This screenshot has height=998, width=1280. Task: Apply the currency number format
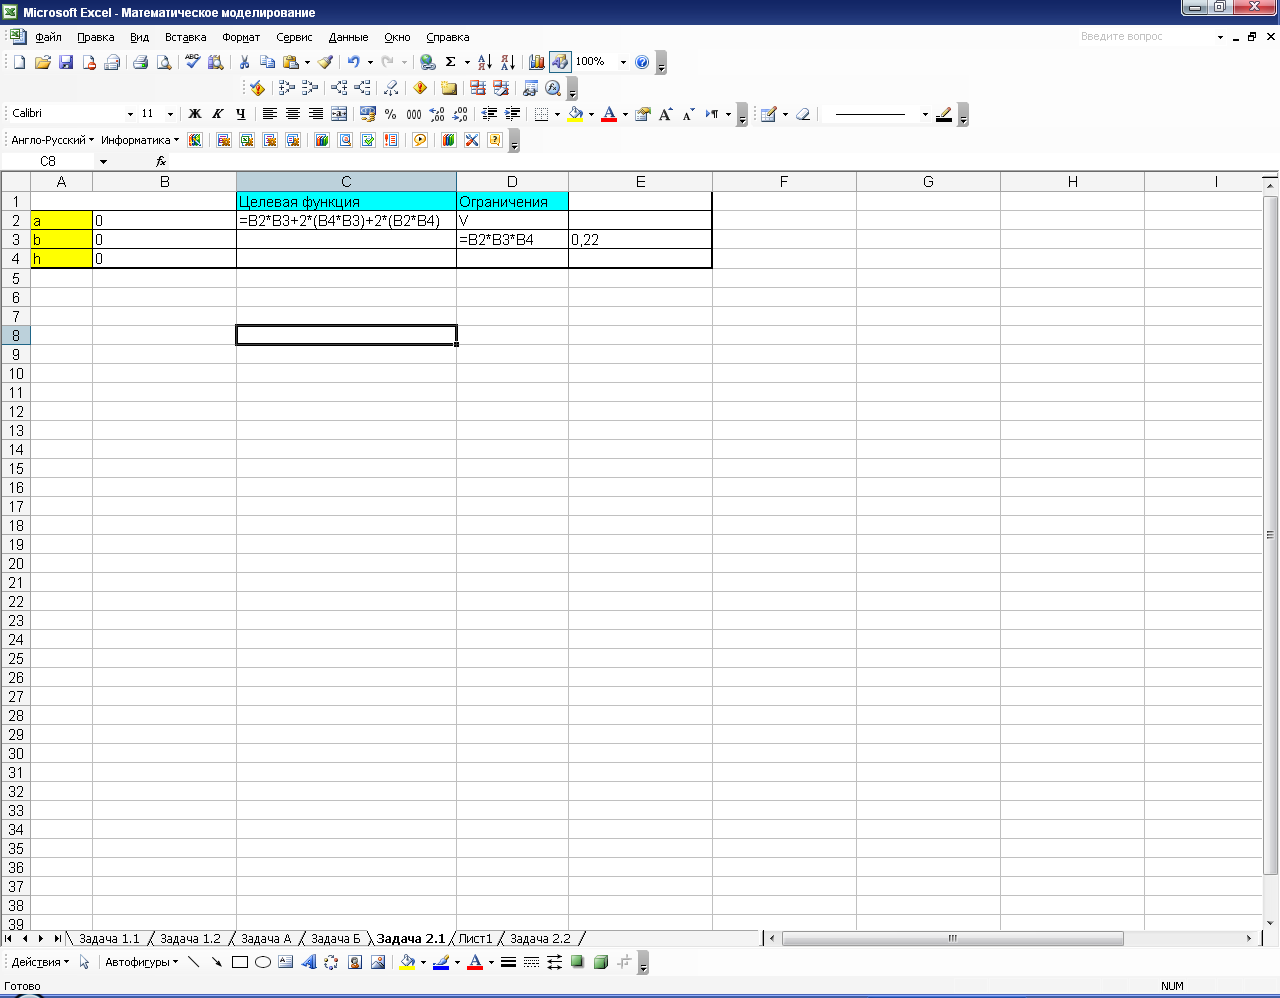tap(368, 114)
